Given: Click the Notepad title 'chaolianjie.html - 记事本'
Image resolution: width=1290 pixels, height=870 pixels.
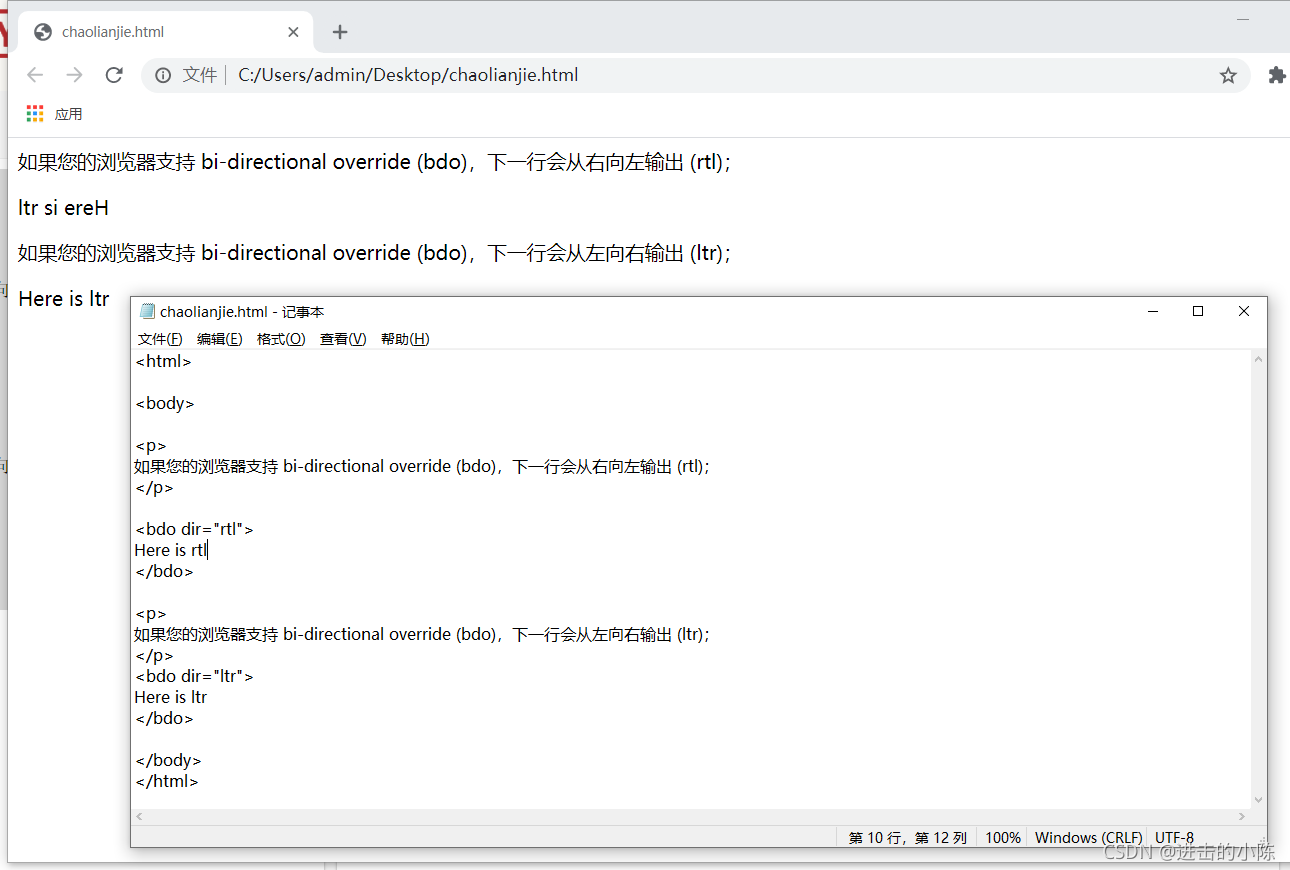Looking at the screenshot, I should 242,312.
